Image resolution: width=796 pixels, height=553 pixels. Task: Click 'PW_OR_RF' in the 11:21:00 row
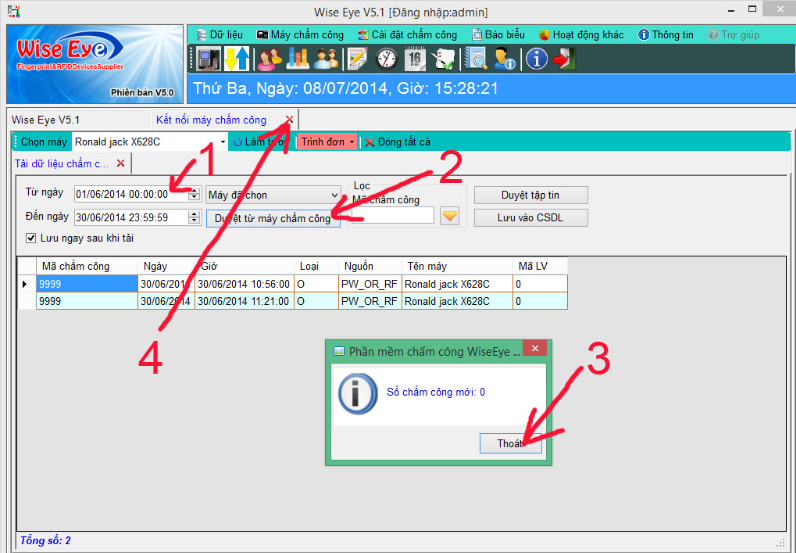[x=370, y=301]
